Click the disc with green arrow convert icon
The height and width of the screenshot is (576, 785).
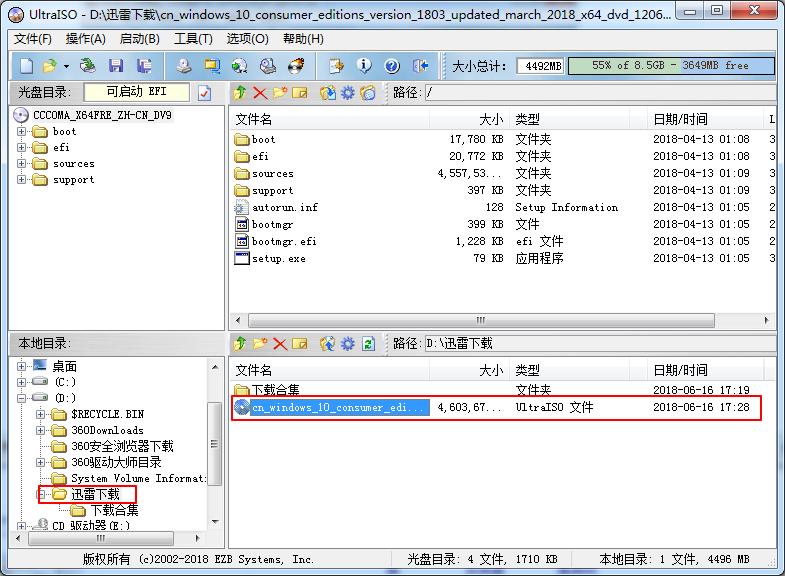click(240, 66)
